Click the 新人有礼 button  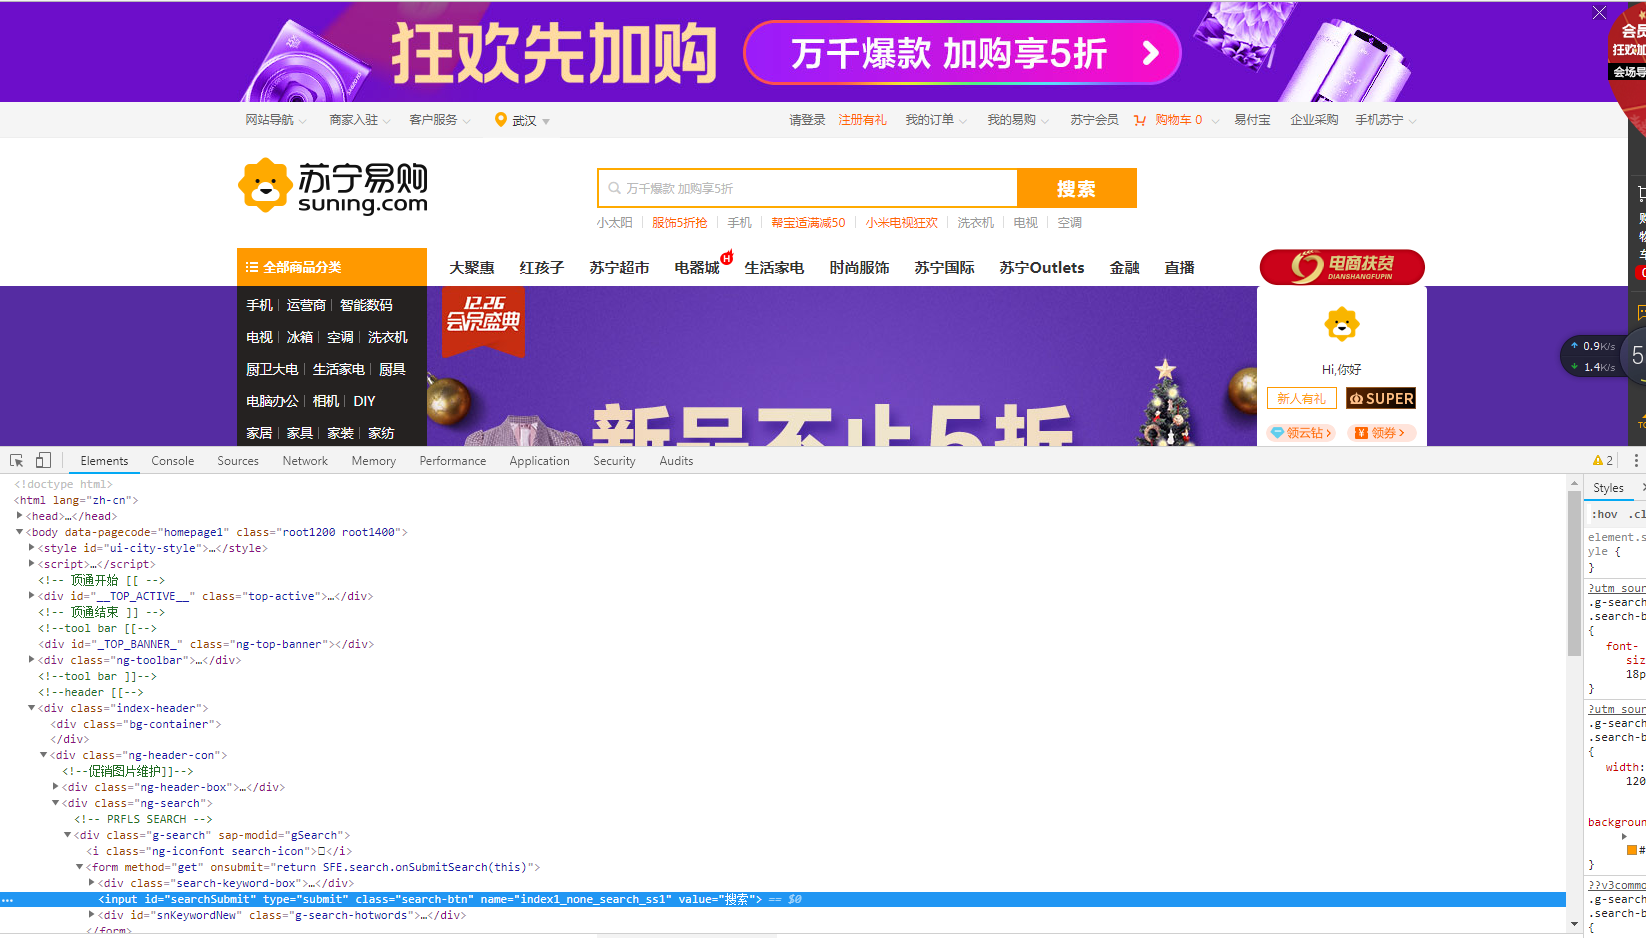tap(1302, 398)
